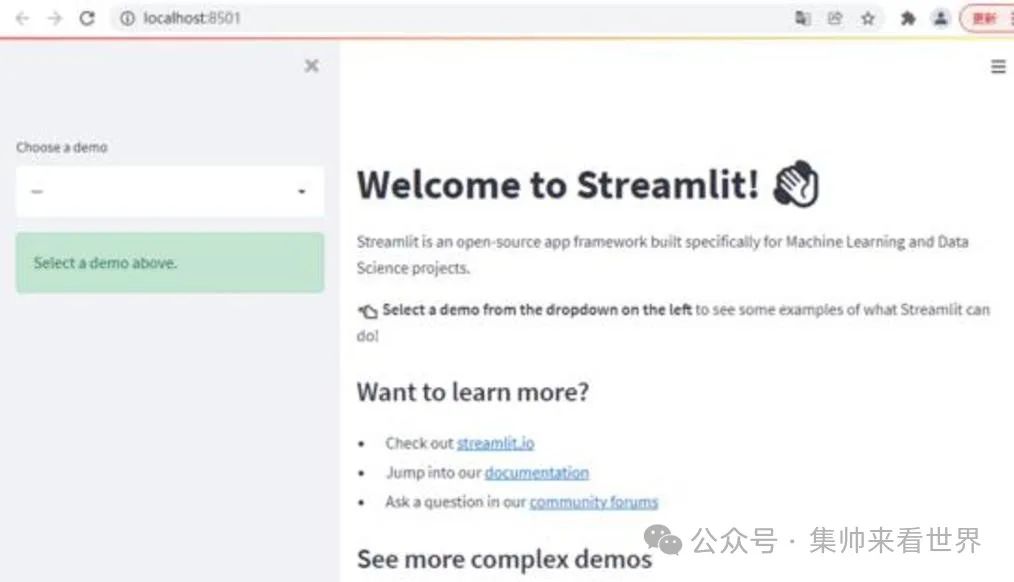Click the 'Choose a demo' label

[x=62, y=147]
